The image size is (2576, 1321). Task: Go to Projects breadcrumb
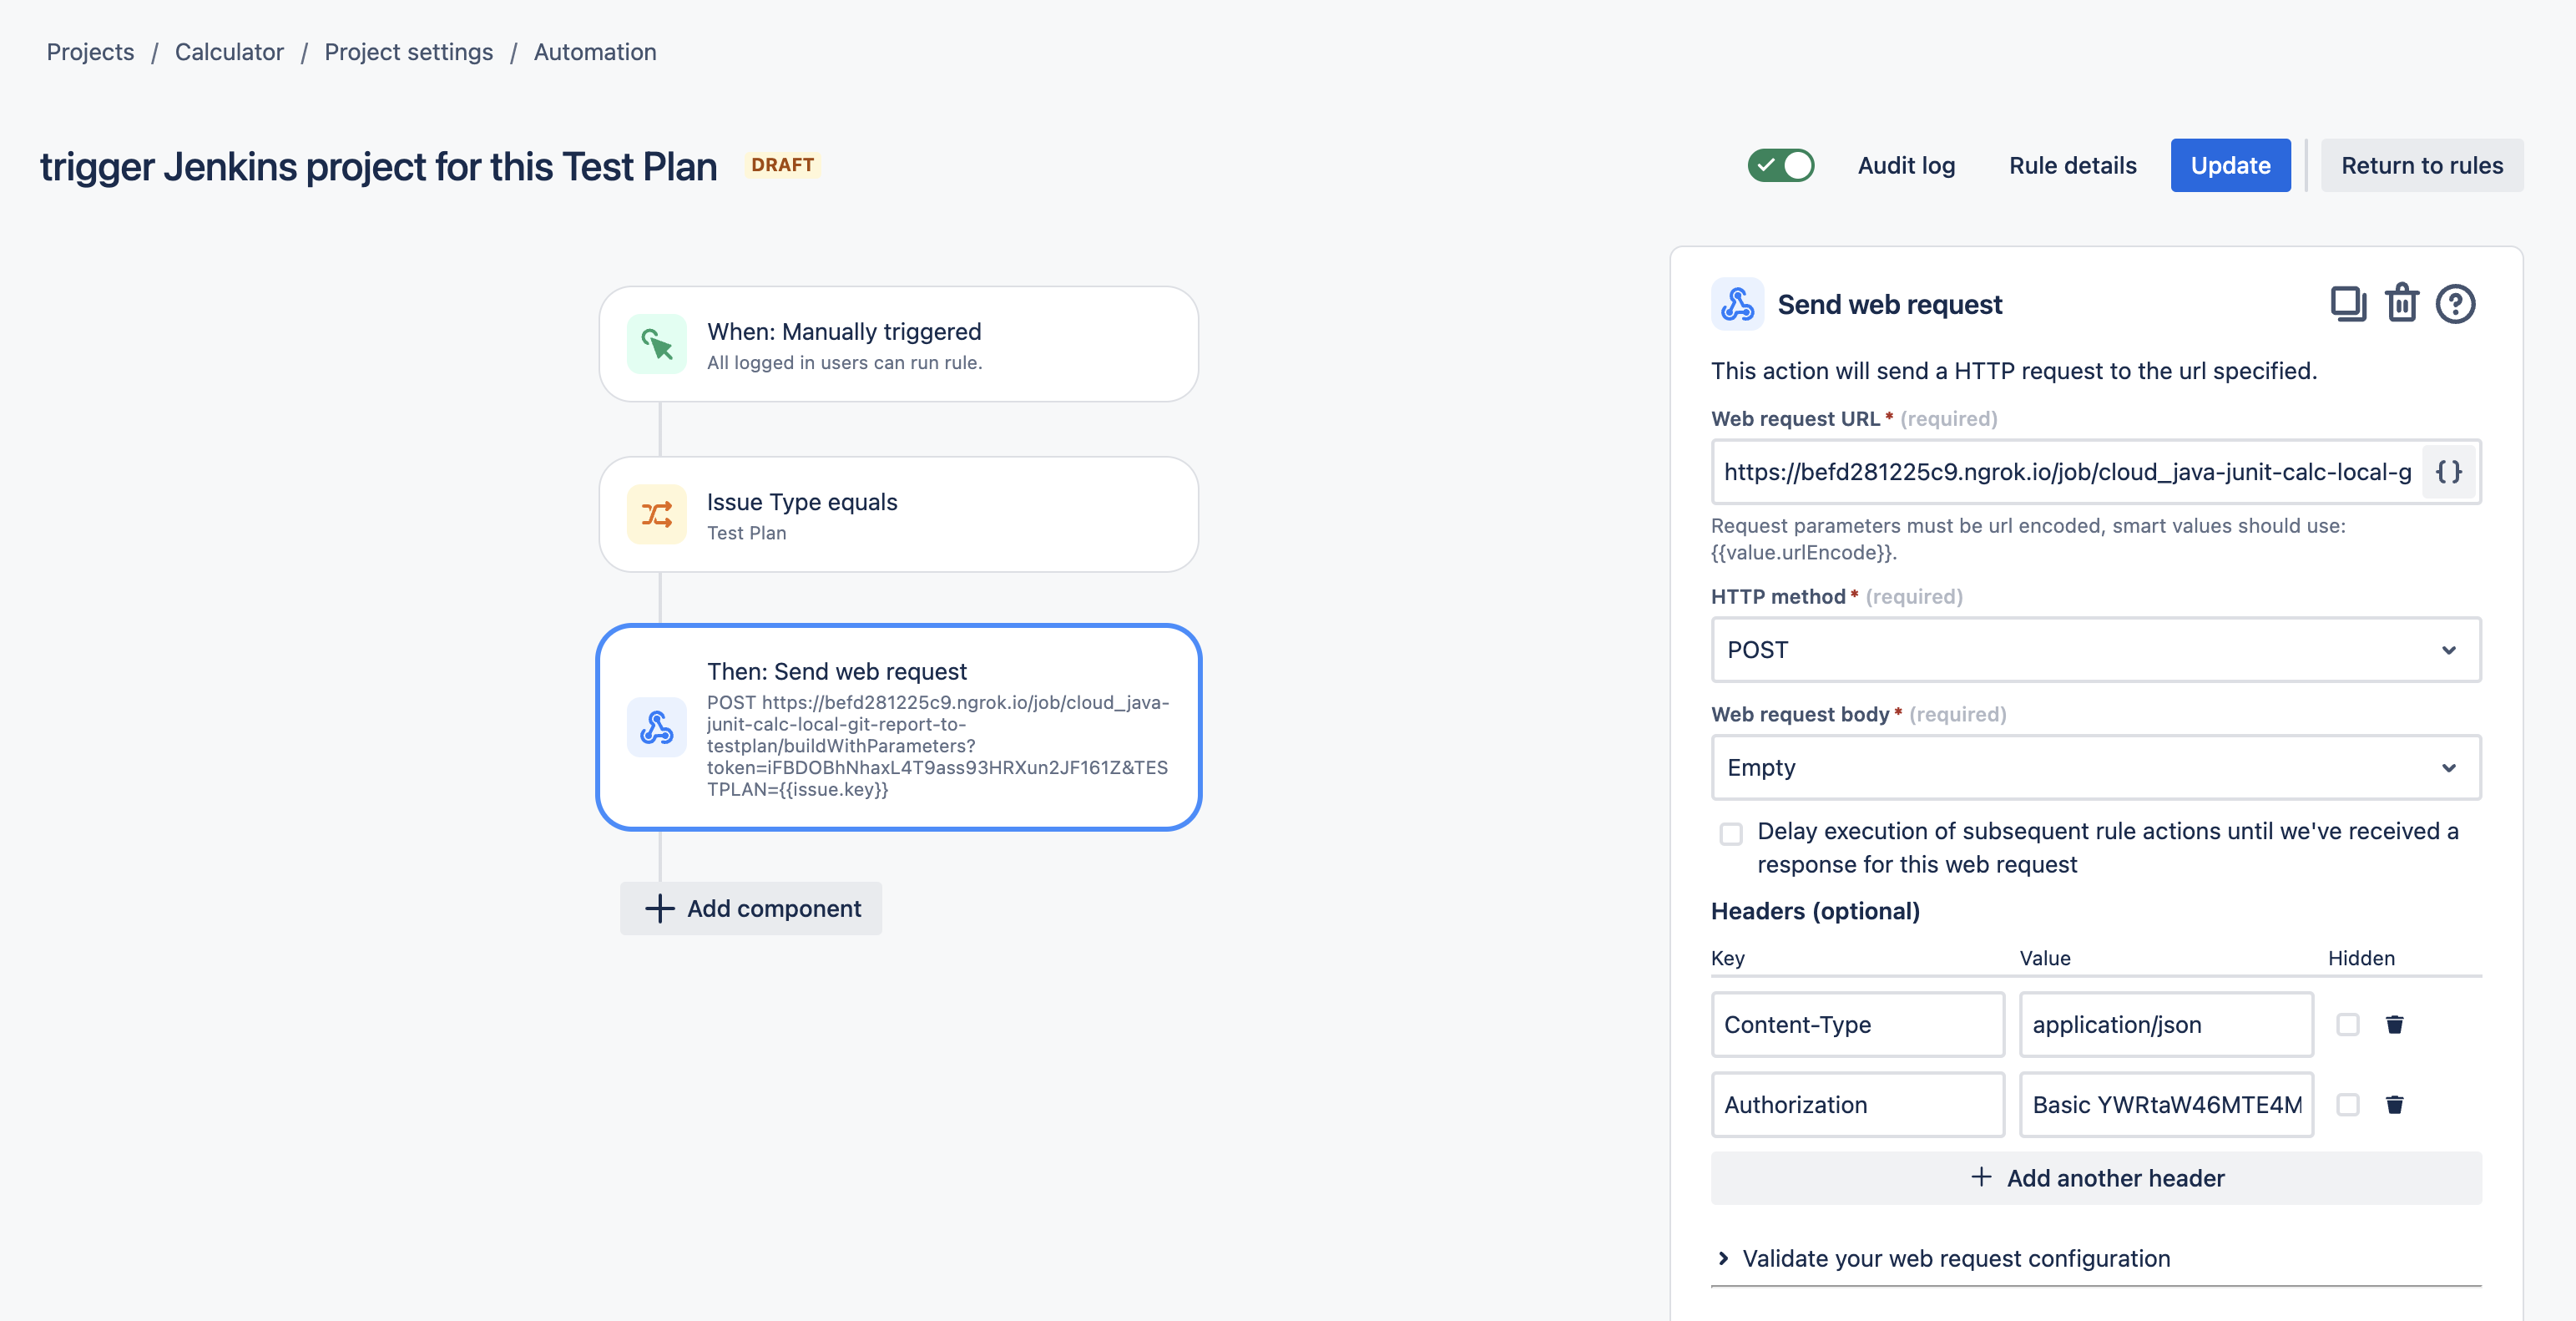[x=90, y=52]
